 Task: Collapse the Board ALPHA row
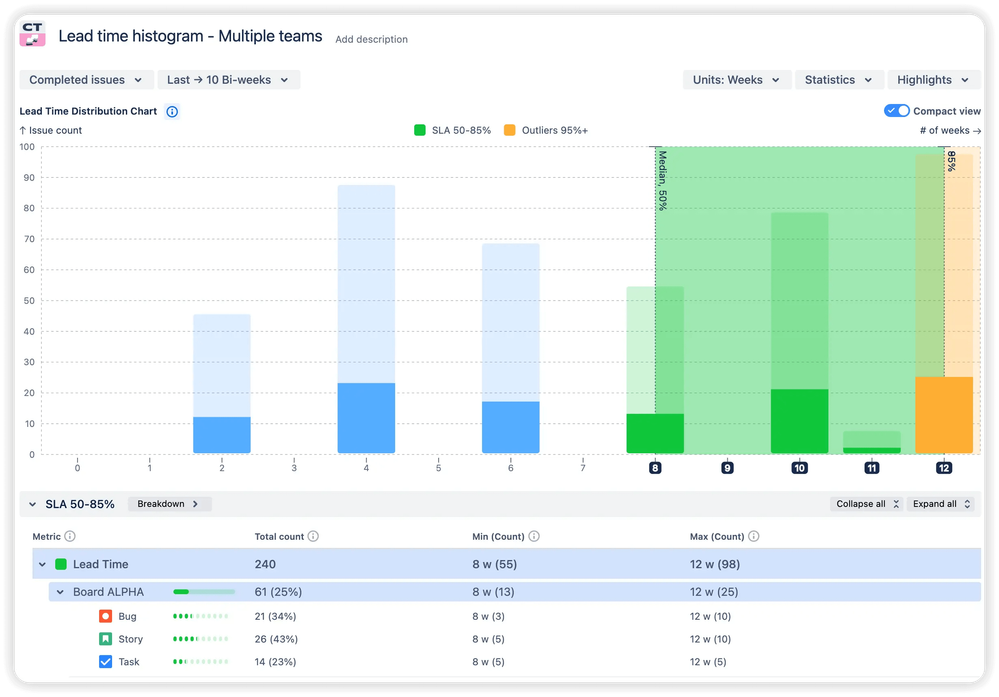[x=60, y=592]
